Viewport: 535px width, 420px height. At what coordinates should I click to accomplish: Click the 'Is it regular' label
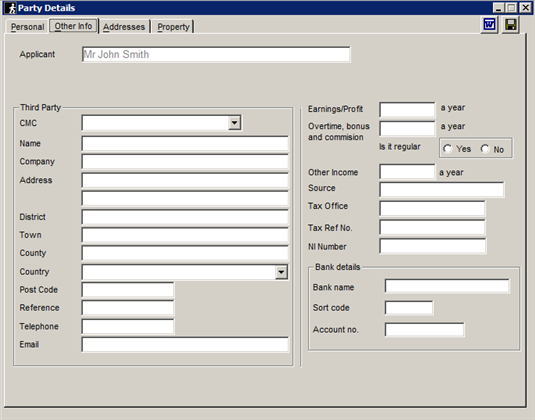pos(400,147)
